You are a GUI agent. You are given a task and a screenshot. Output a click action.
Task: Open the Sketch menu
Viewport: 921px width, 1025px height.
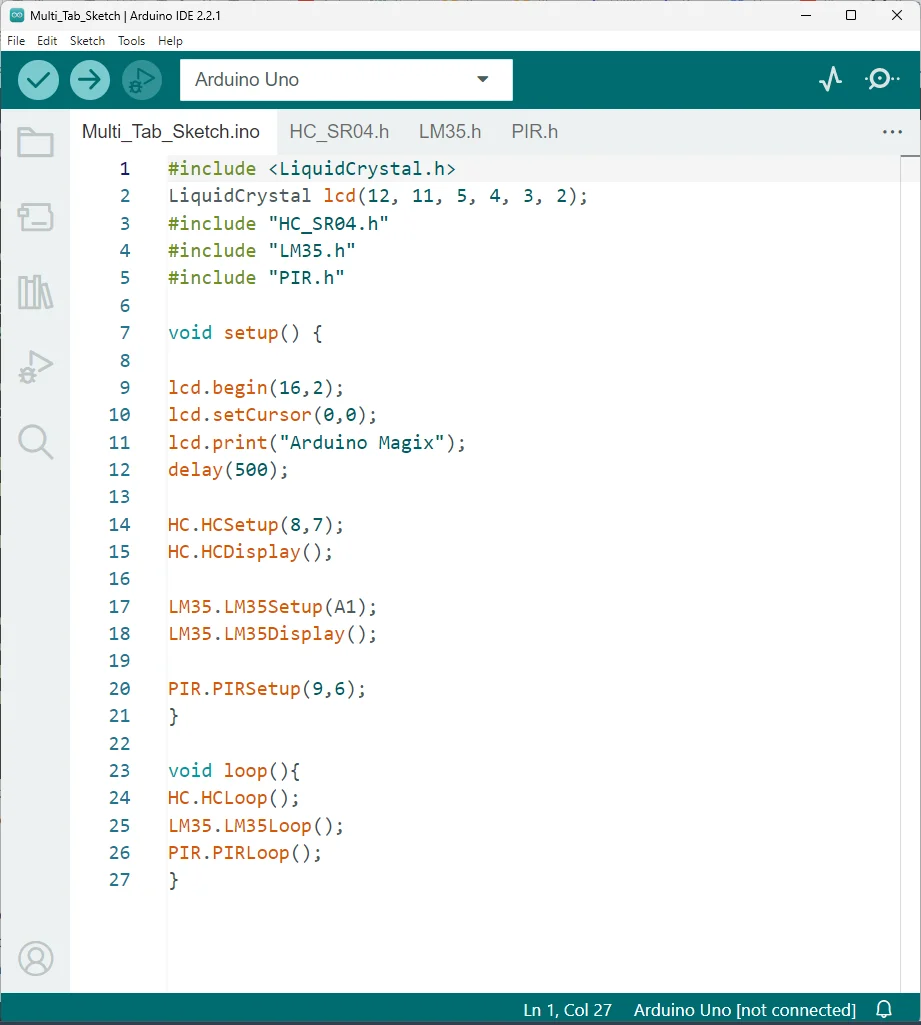[88, 41]
